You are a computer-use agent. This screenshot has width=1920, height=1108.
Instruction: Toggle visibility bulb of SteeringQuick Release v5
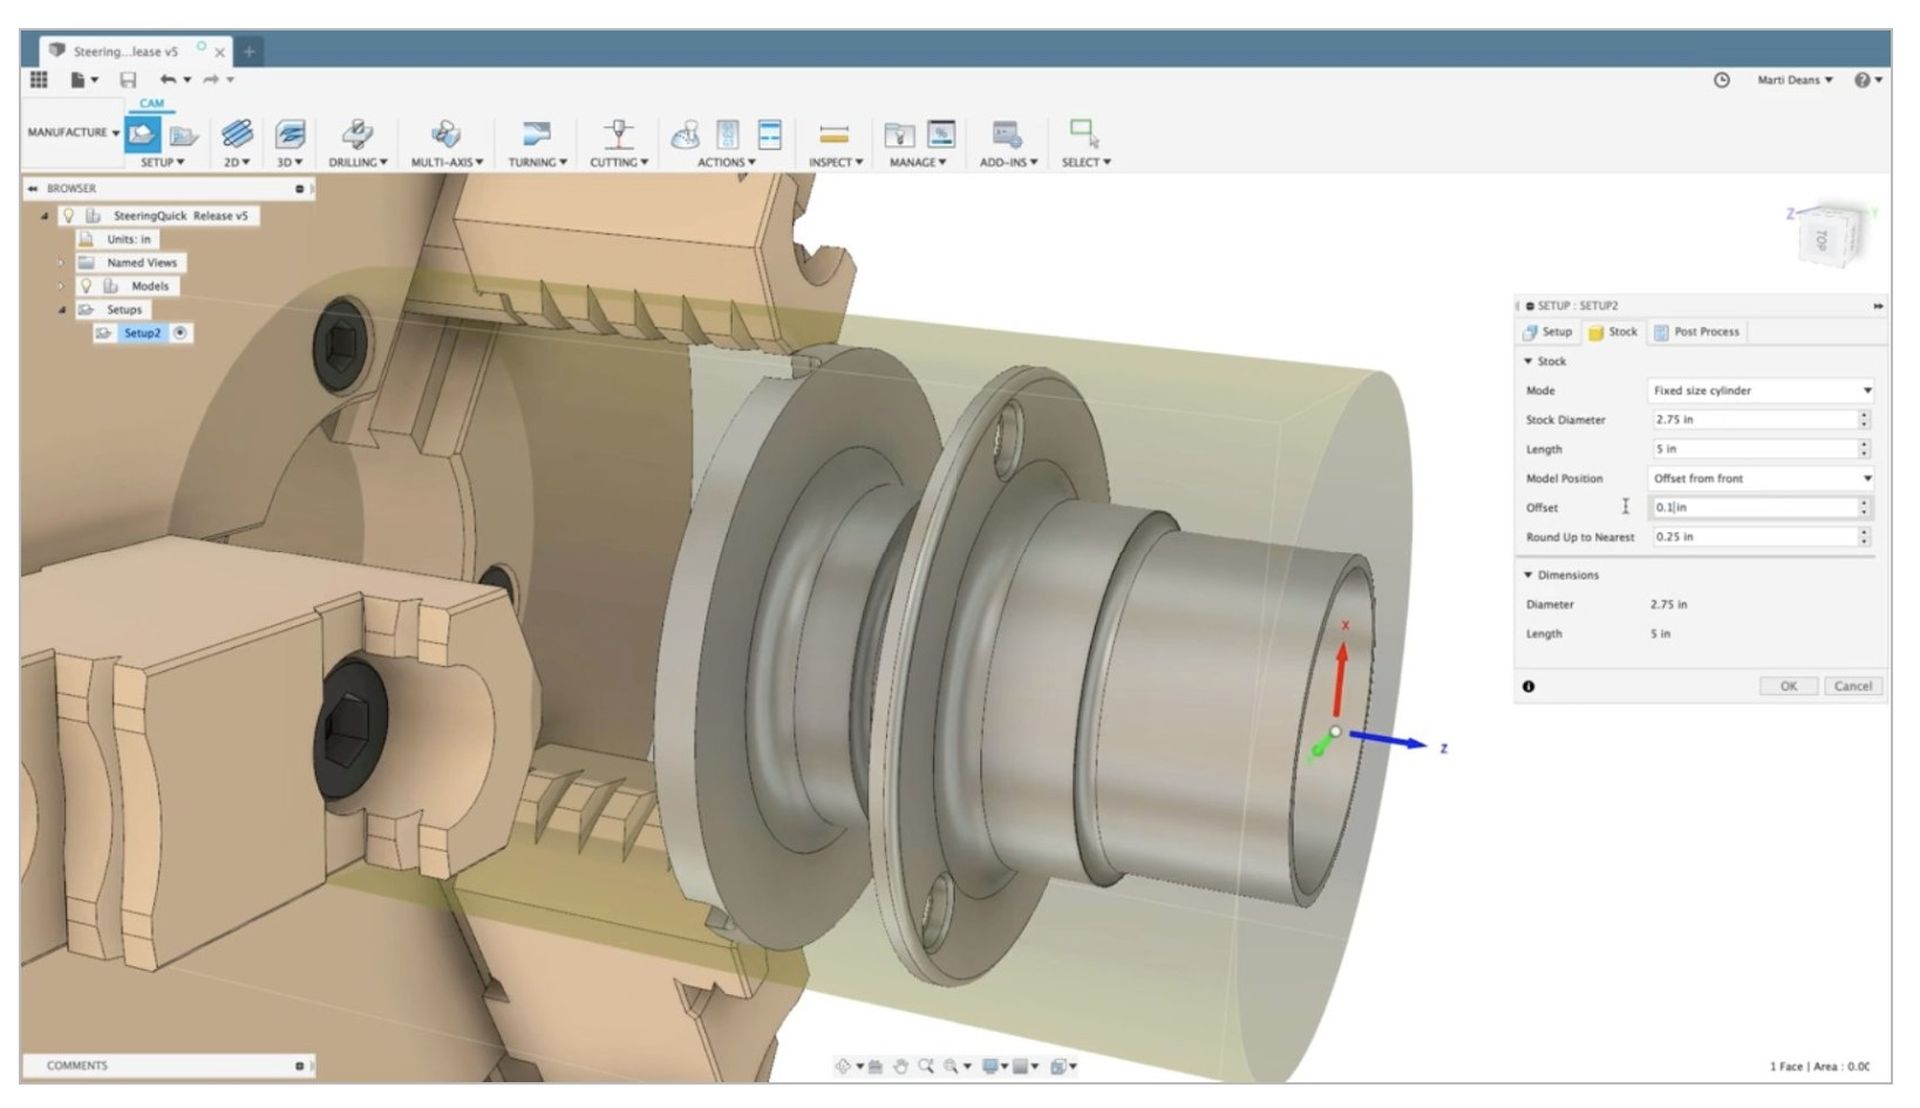(69, 215)
